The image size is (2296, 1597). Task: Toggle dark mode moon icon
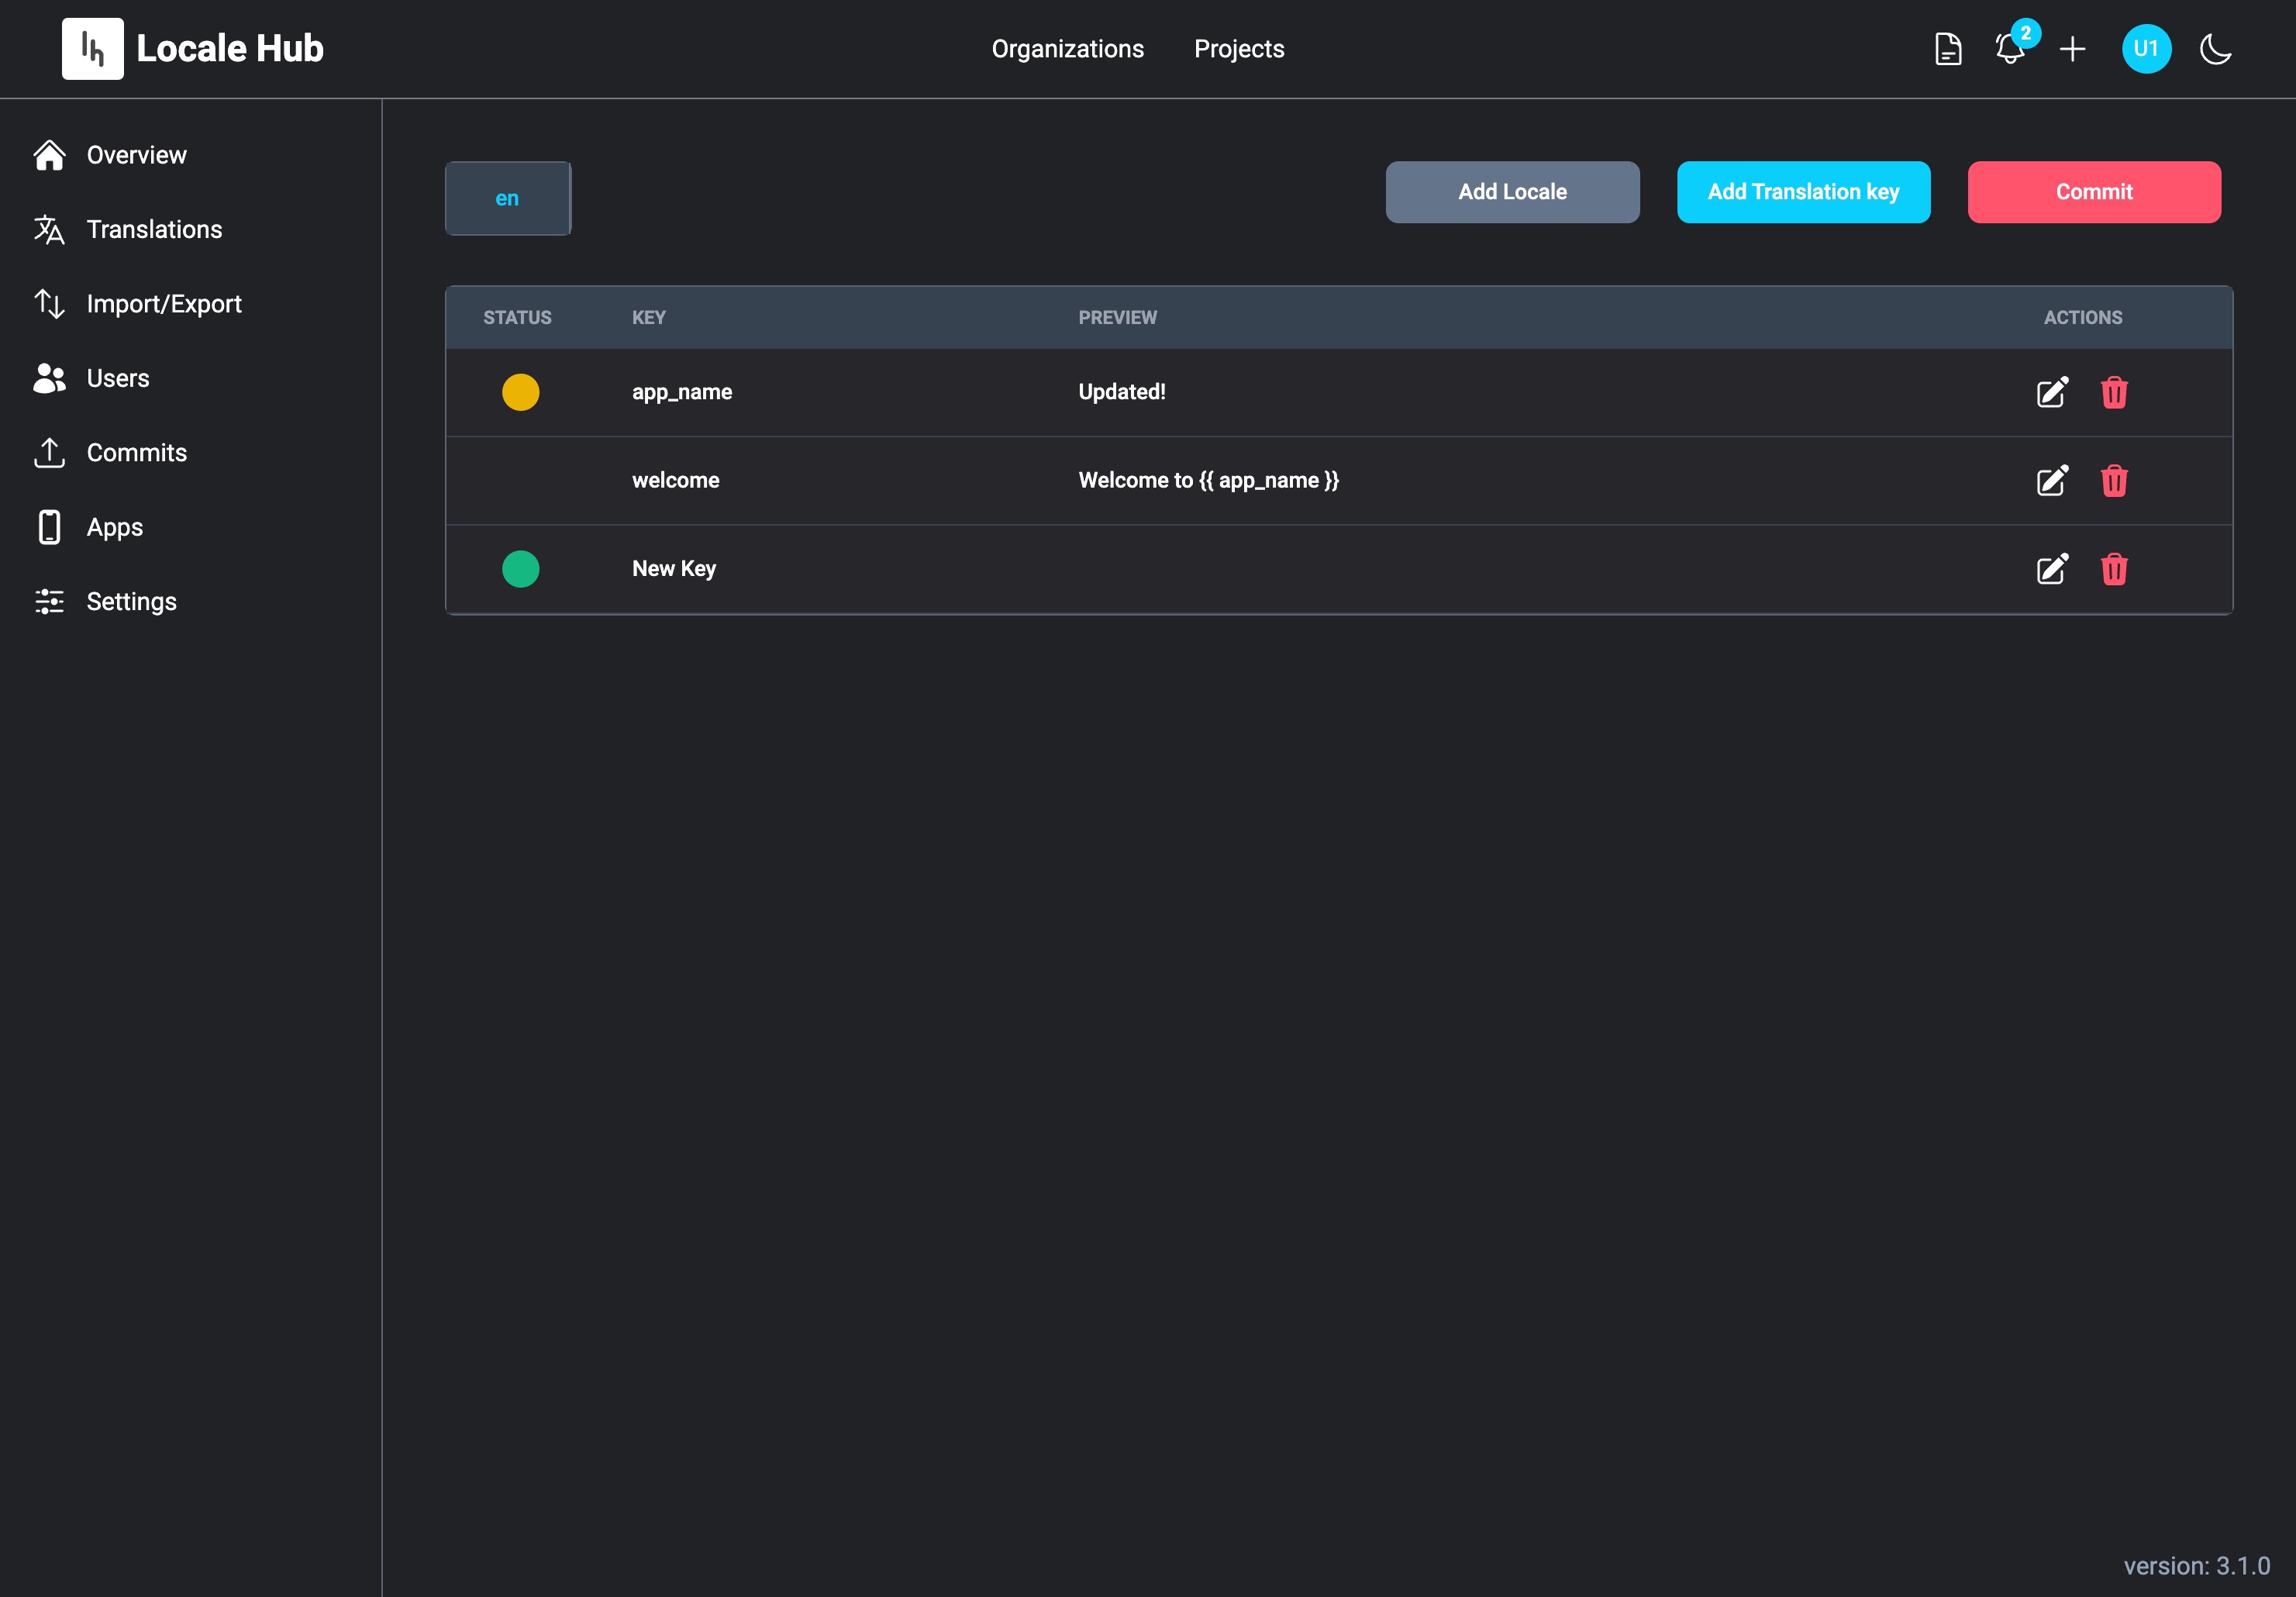(2215, 49)
